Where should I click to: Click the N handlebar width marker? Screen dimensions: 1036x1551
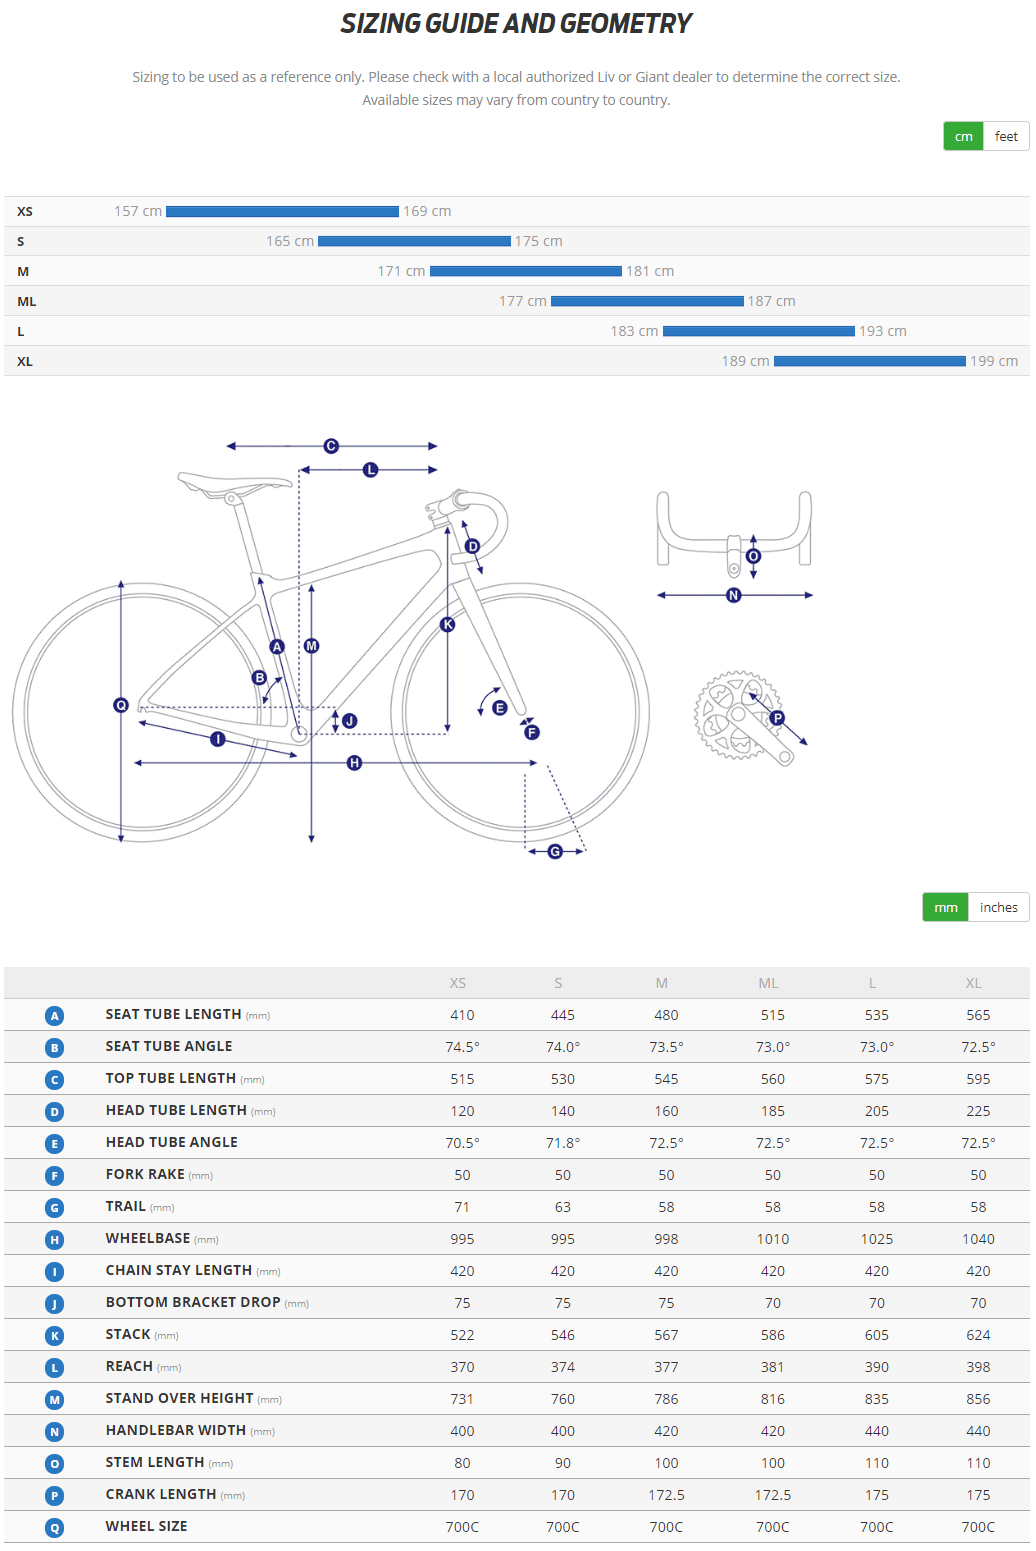pos(733,595)
